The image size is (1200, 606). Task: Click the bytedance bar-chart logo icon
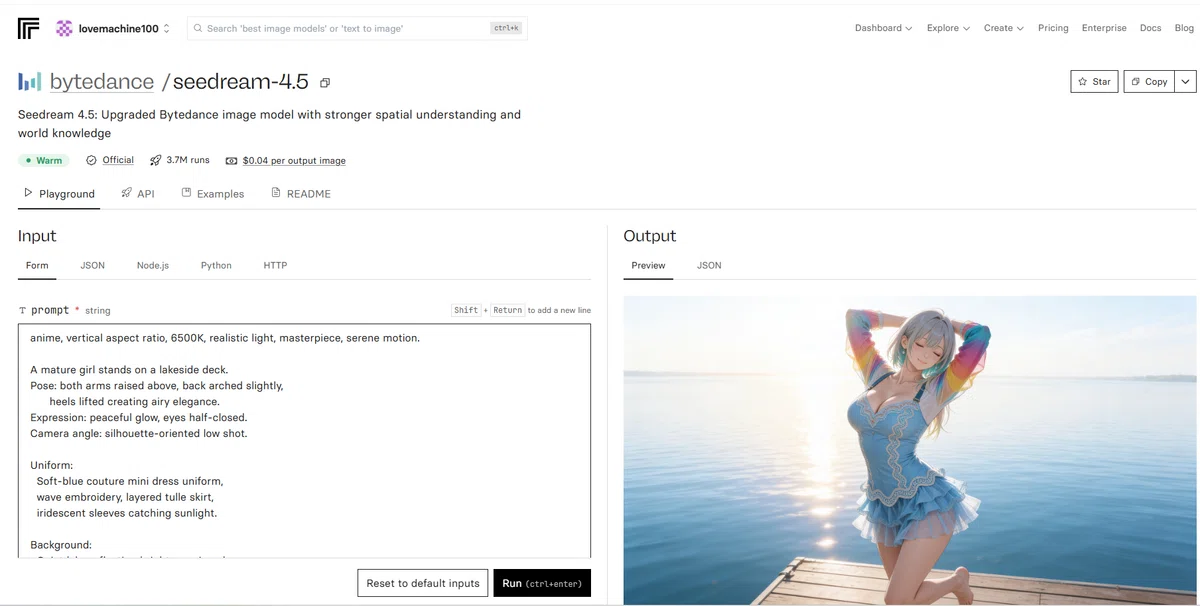coord(30,82)
